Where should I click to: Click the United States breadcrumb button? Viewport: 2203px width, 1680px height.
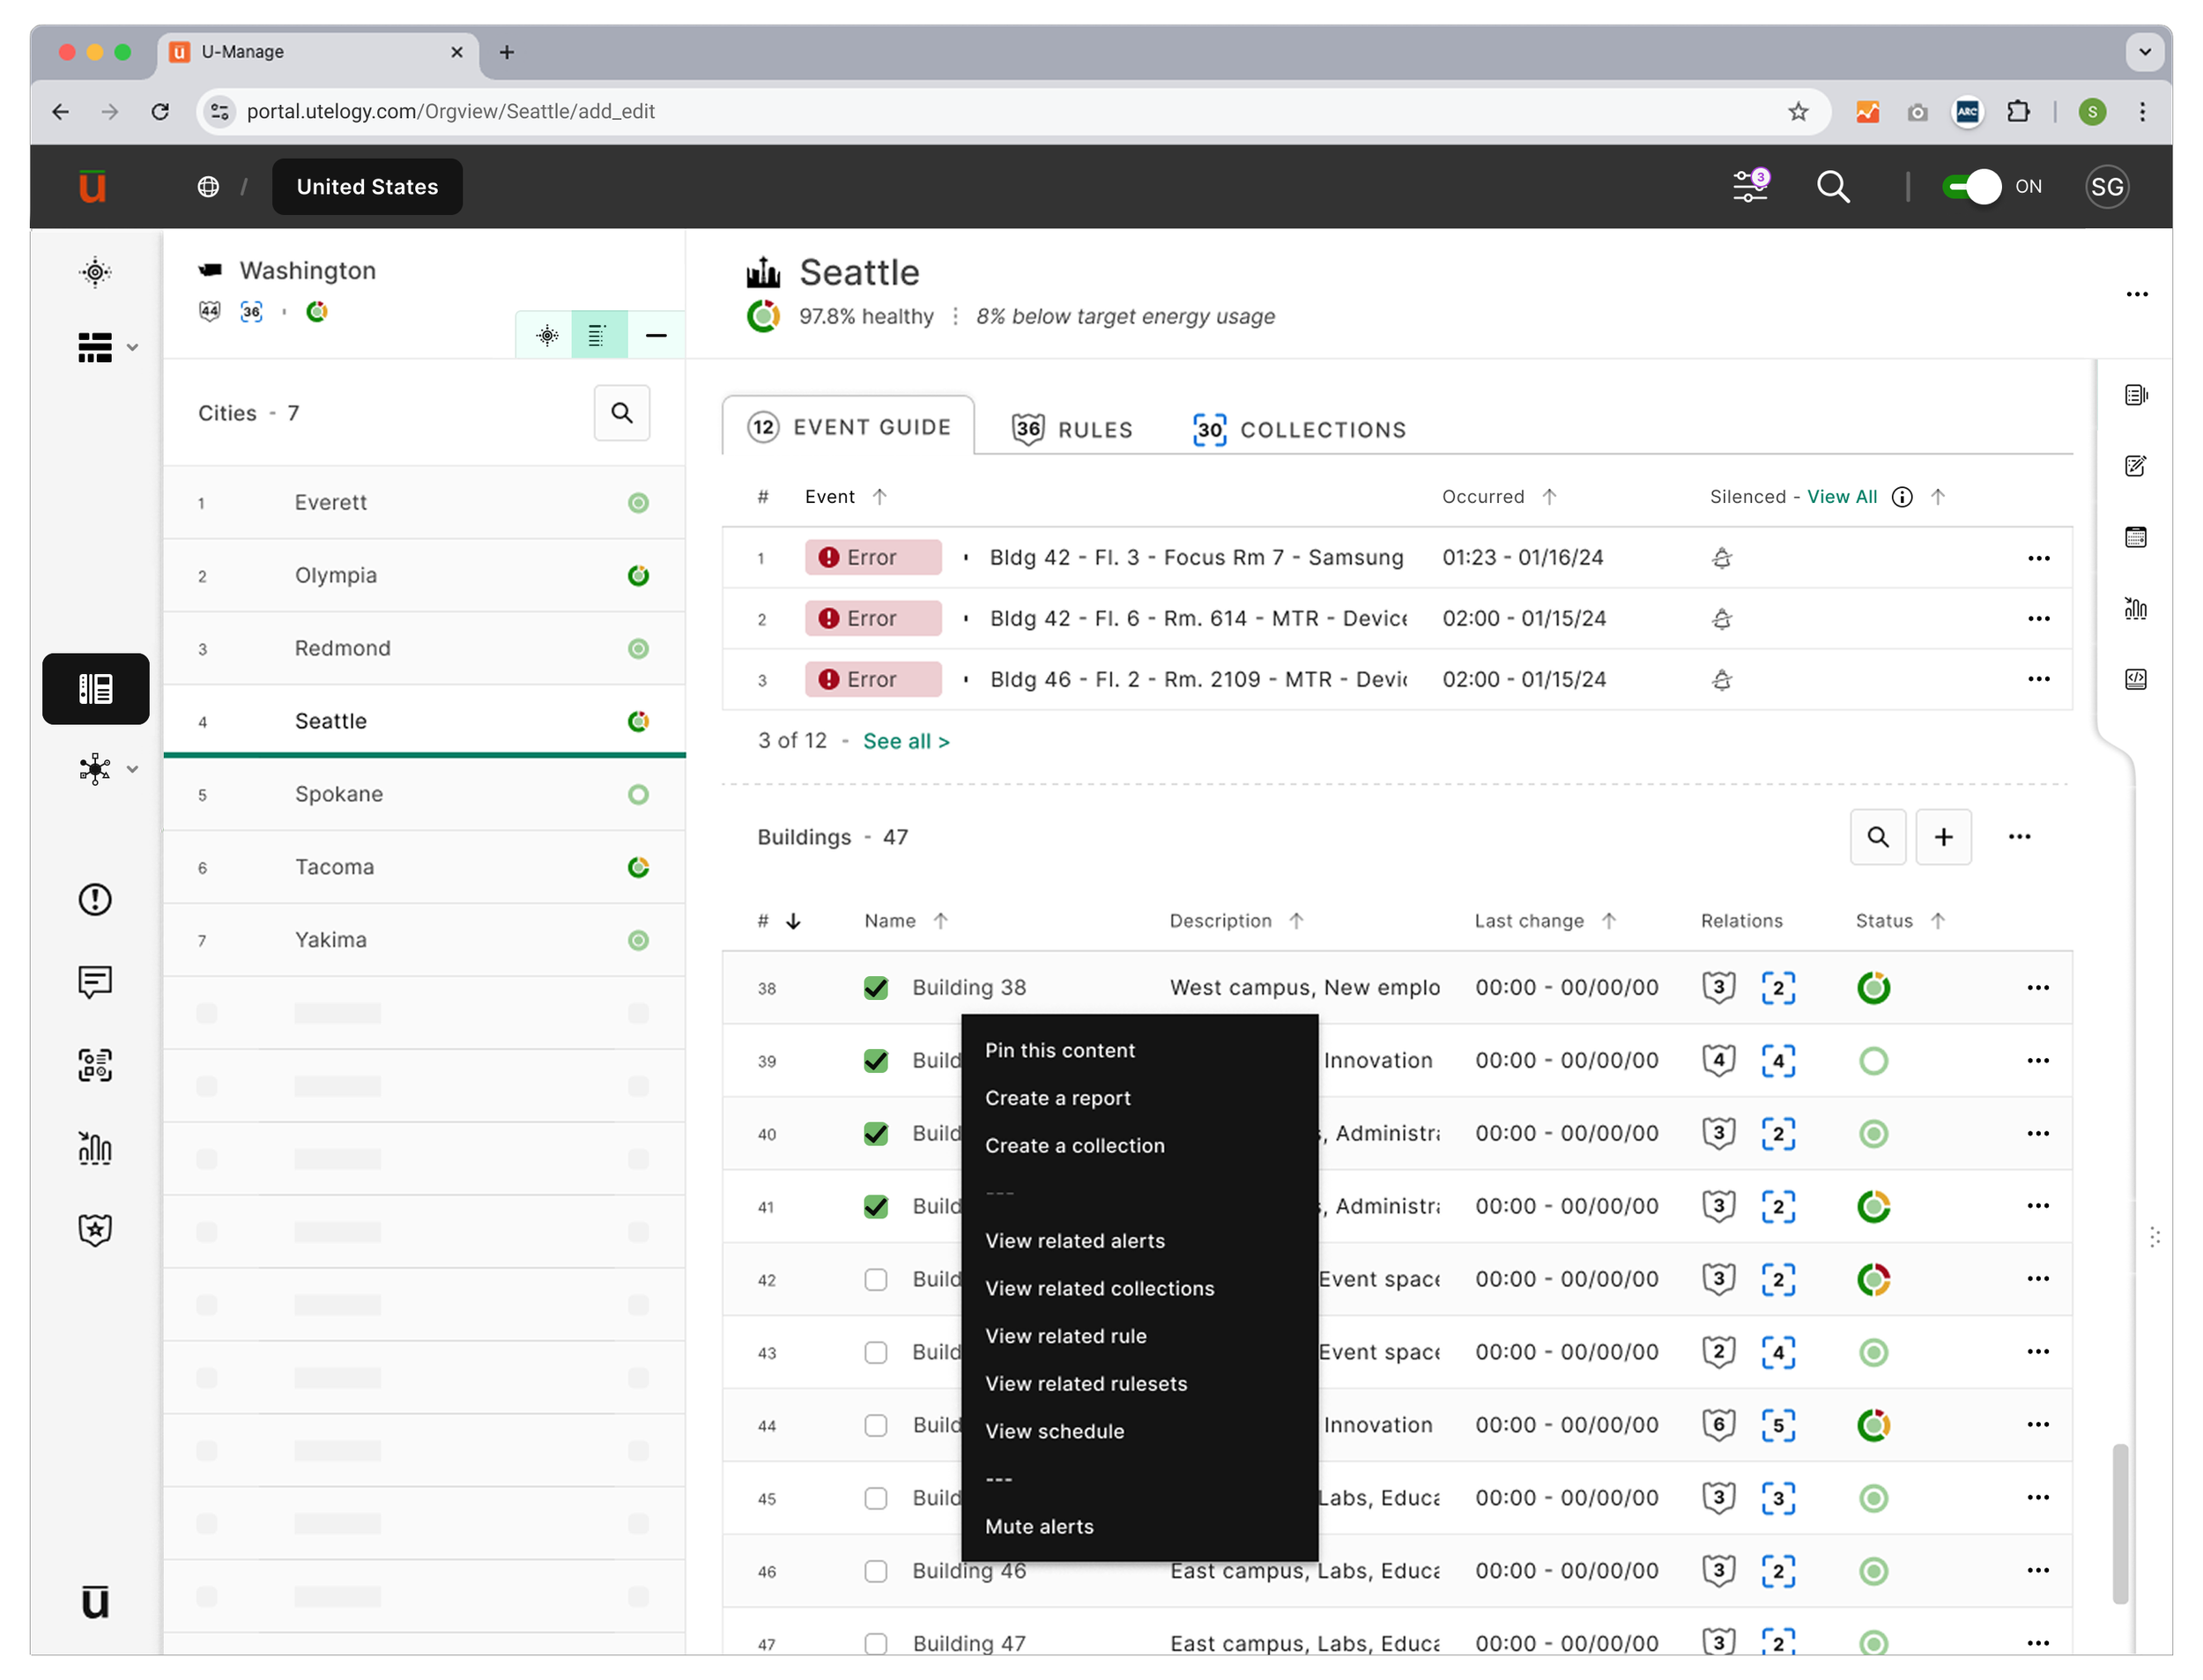[x=367, y=187]
